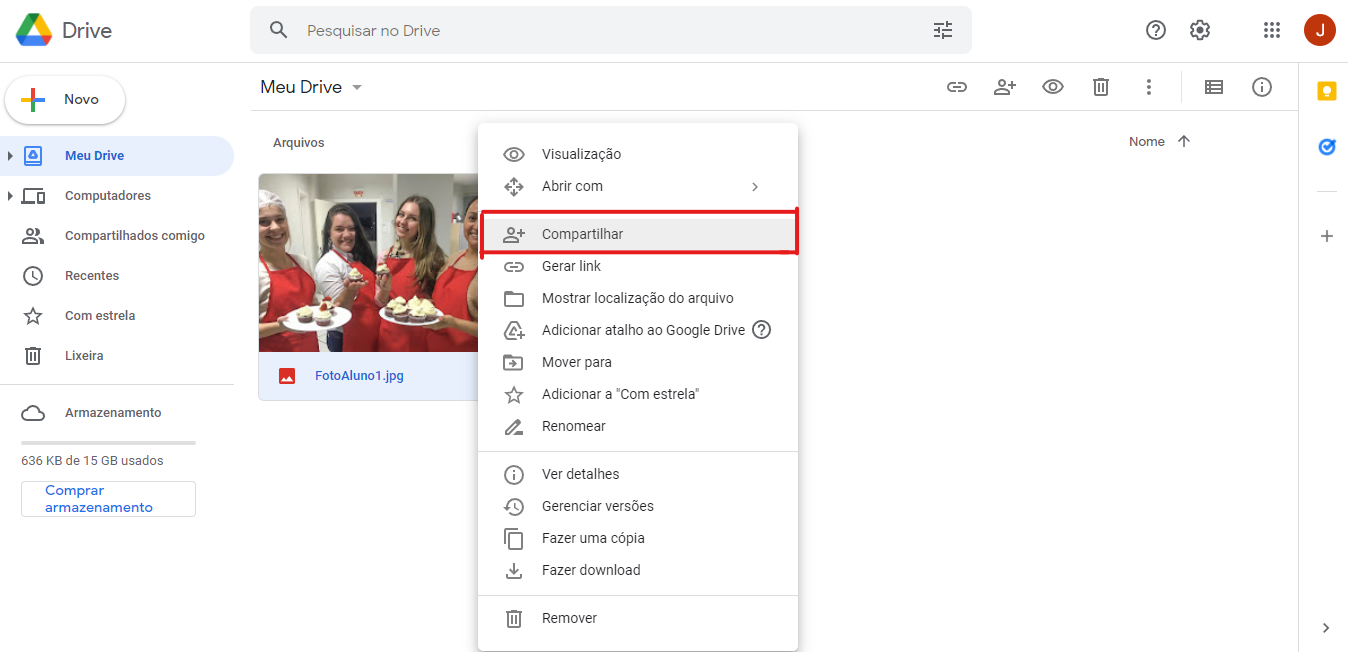The width and height of the screenshot is (1348, 652).
Task: Expand the Meu Drive tree arrow
Action: click(x=10, y=156)
